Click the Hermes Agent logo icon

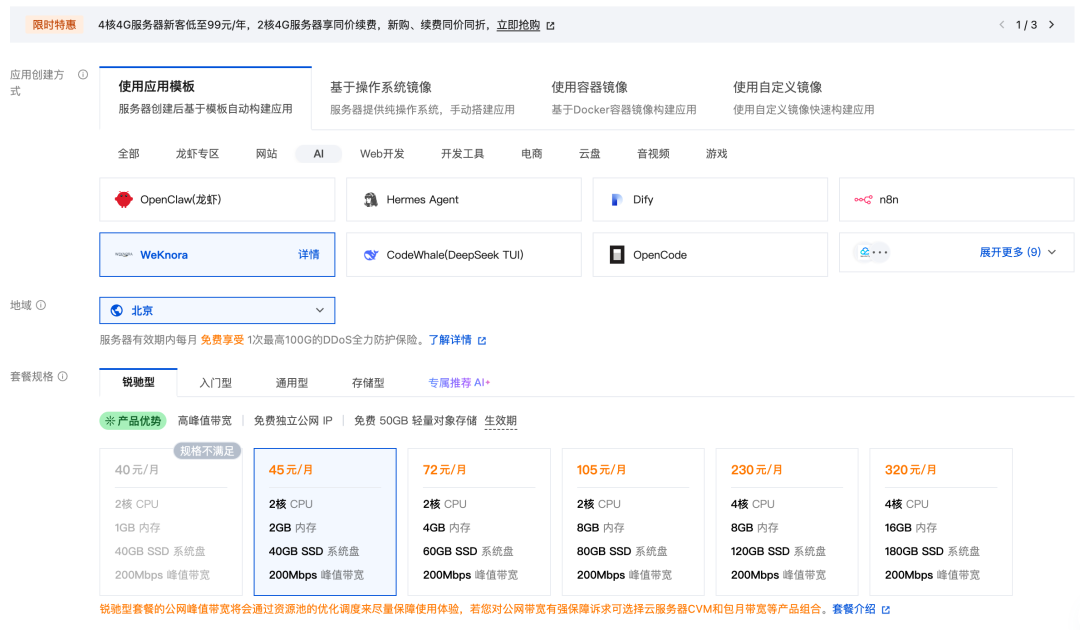click(371, 200)
